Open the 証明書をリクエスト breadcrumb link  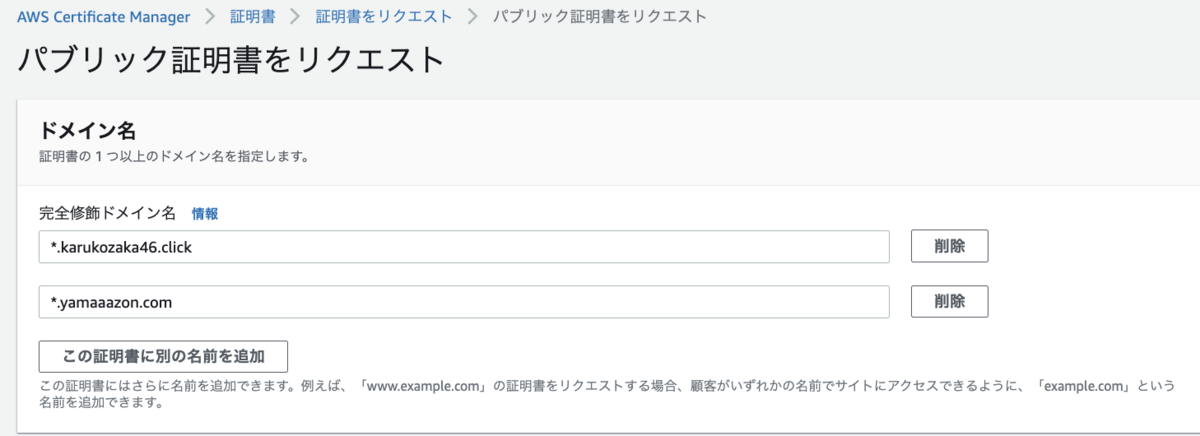(383, 16)
